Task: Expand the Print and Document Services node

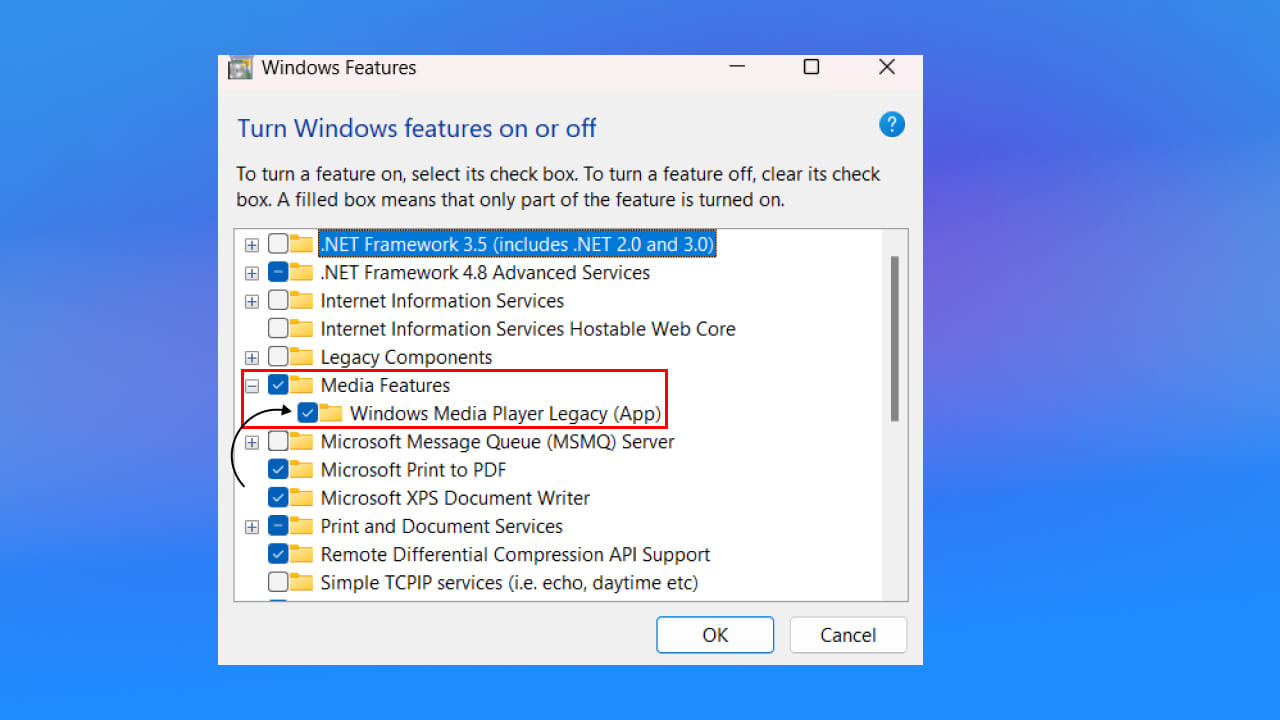Action: (252, 527)
